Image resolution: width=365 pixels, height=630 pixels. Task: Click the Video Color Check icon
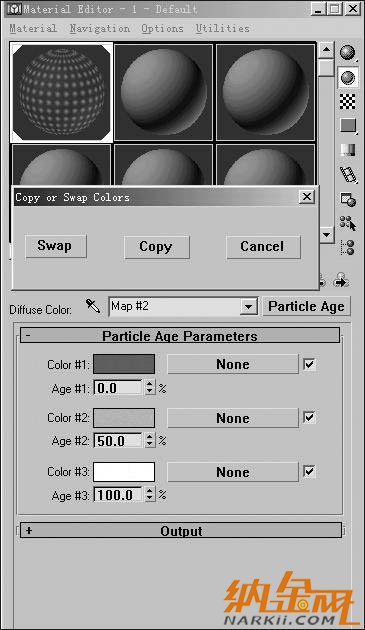pyautogui.click(x=348, y=150)
